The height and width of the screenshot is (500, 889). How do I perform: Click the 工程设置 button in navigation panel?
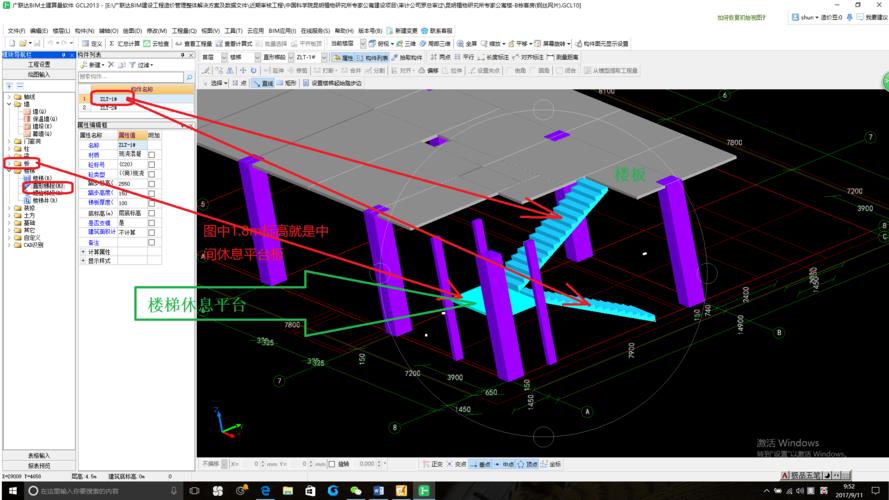point(38,64)
